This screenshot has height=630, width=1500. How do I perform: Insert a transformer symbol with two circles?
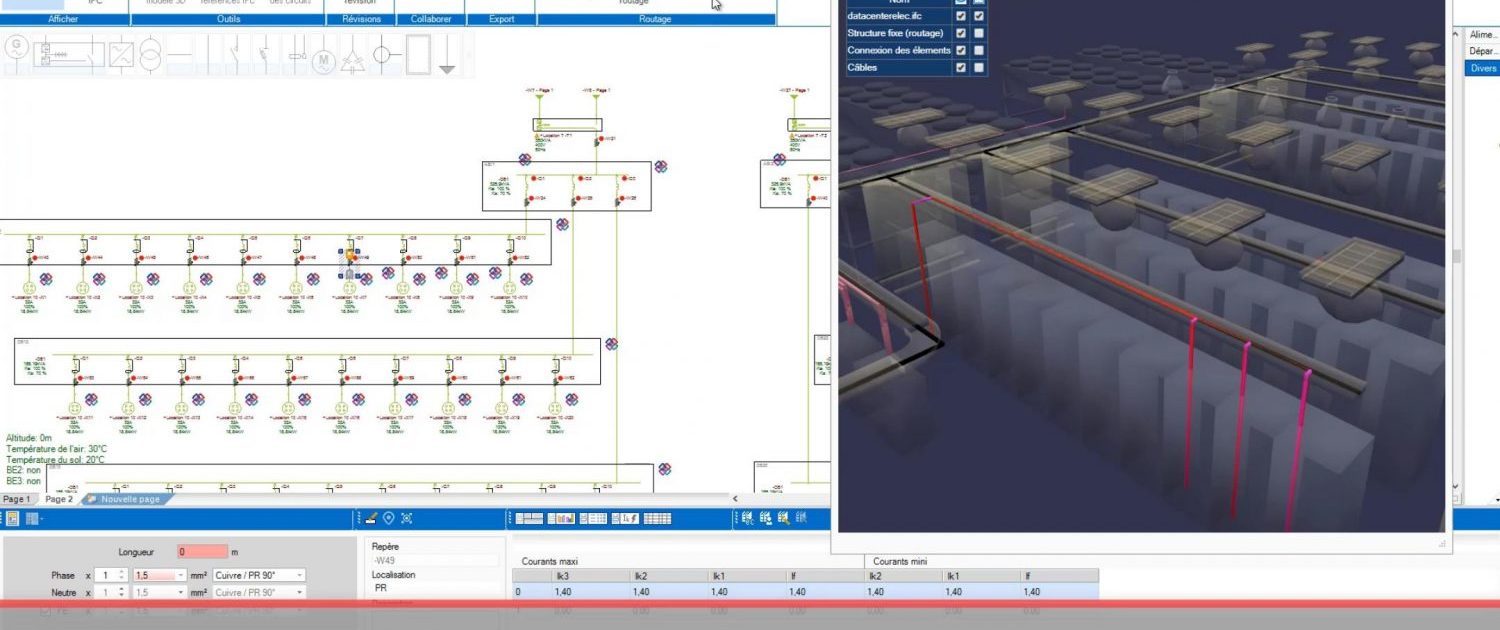(x=150, y=55)
